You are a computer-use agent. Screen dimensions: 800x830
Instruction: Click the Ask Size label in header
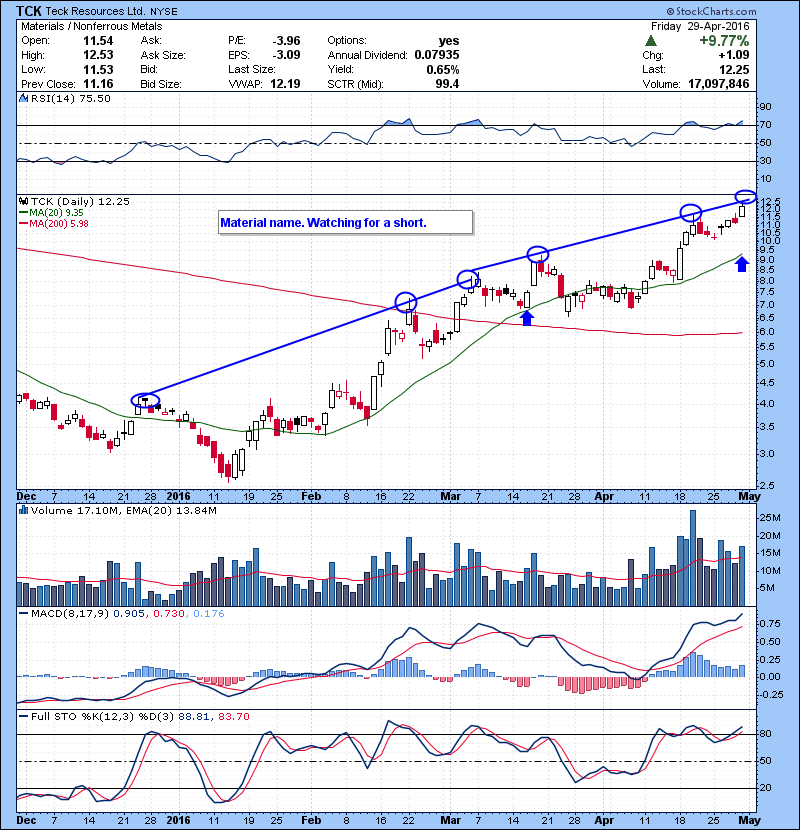163,55
